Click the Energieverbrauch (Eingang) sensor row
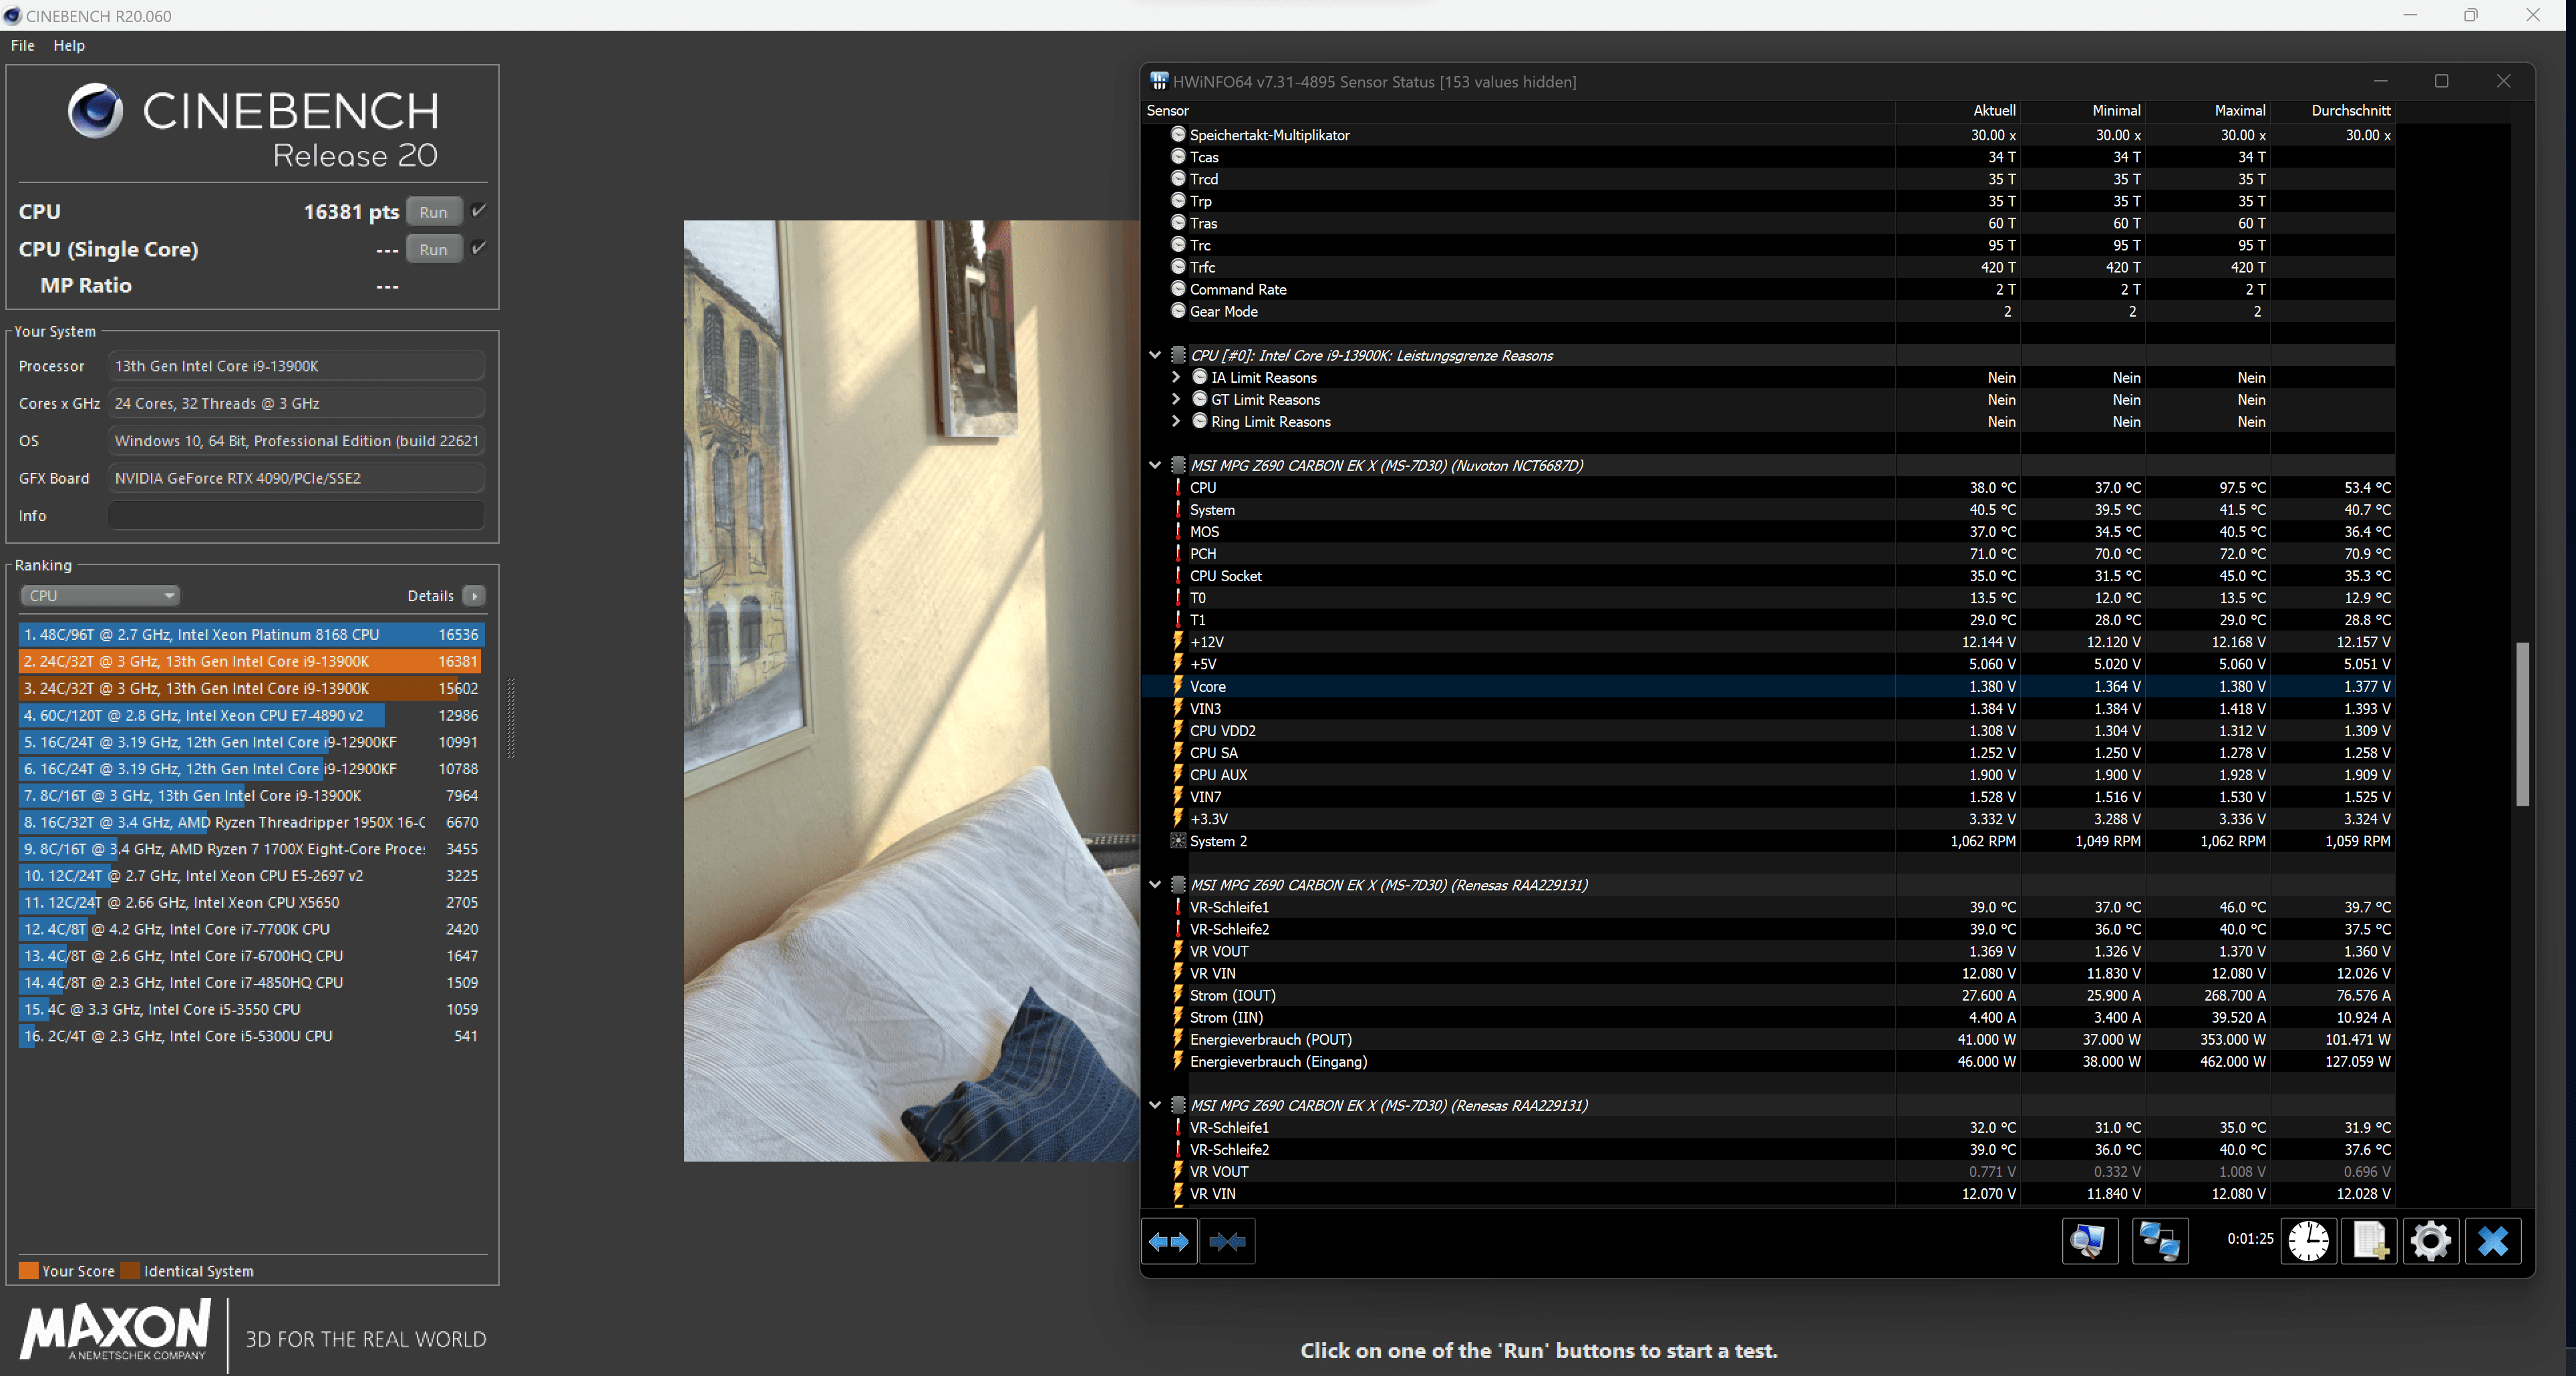The image size is (2576, 1376). point(1768,1061)
